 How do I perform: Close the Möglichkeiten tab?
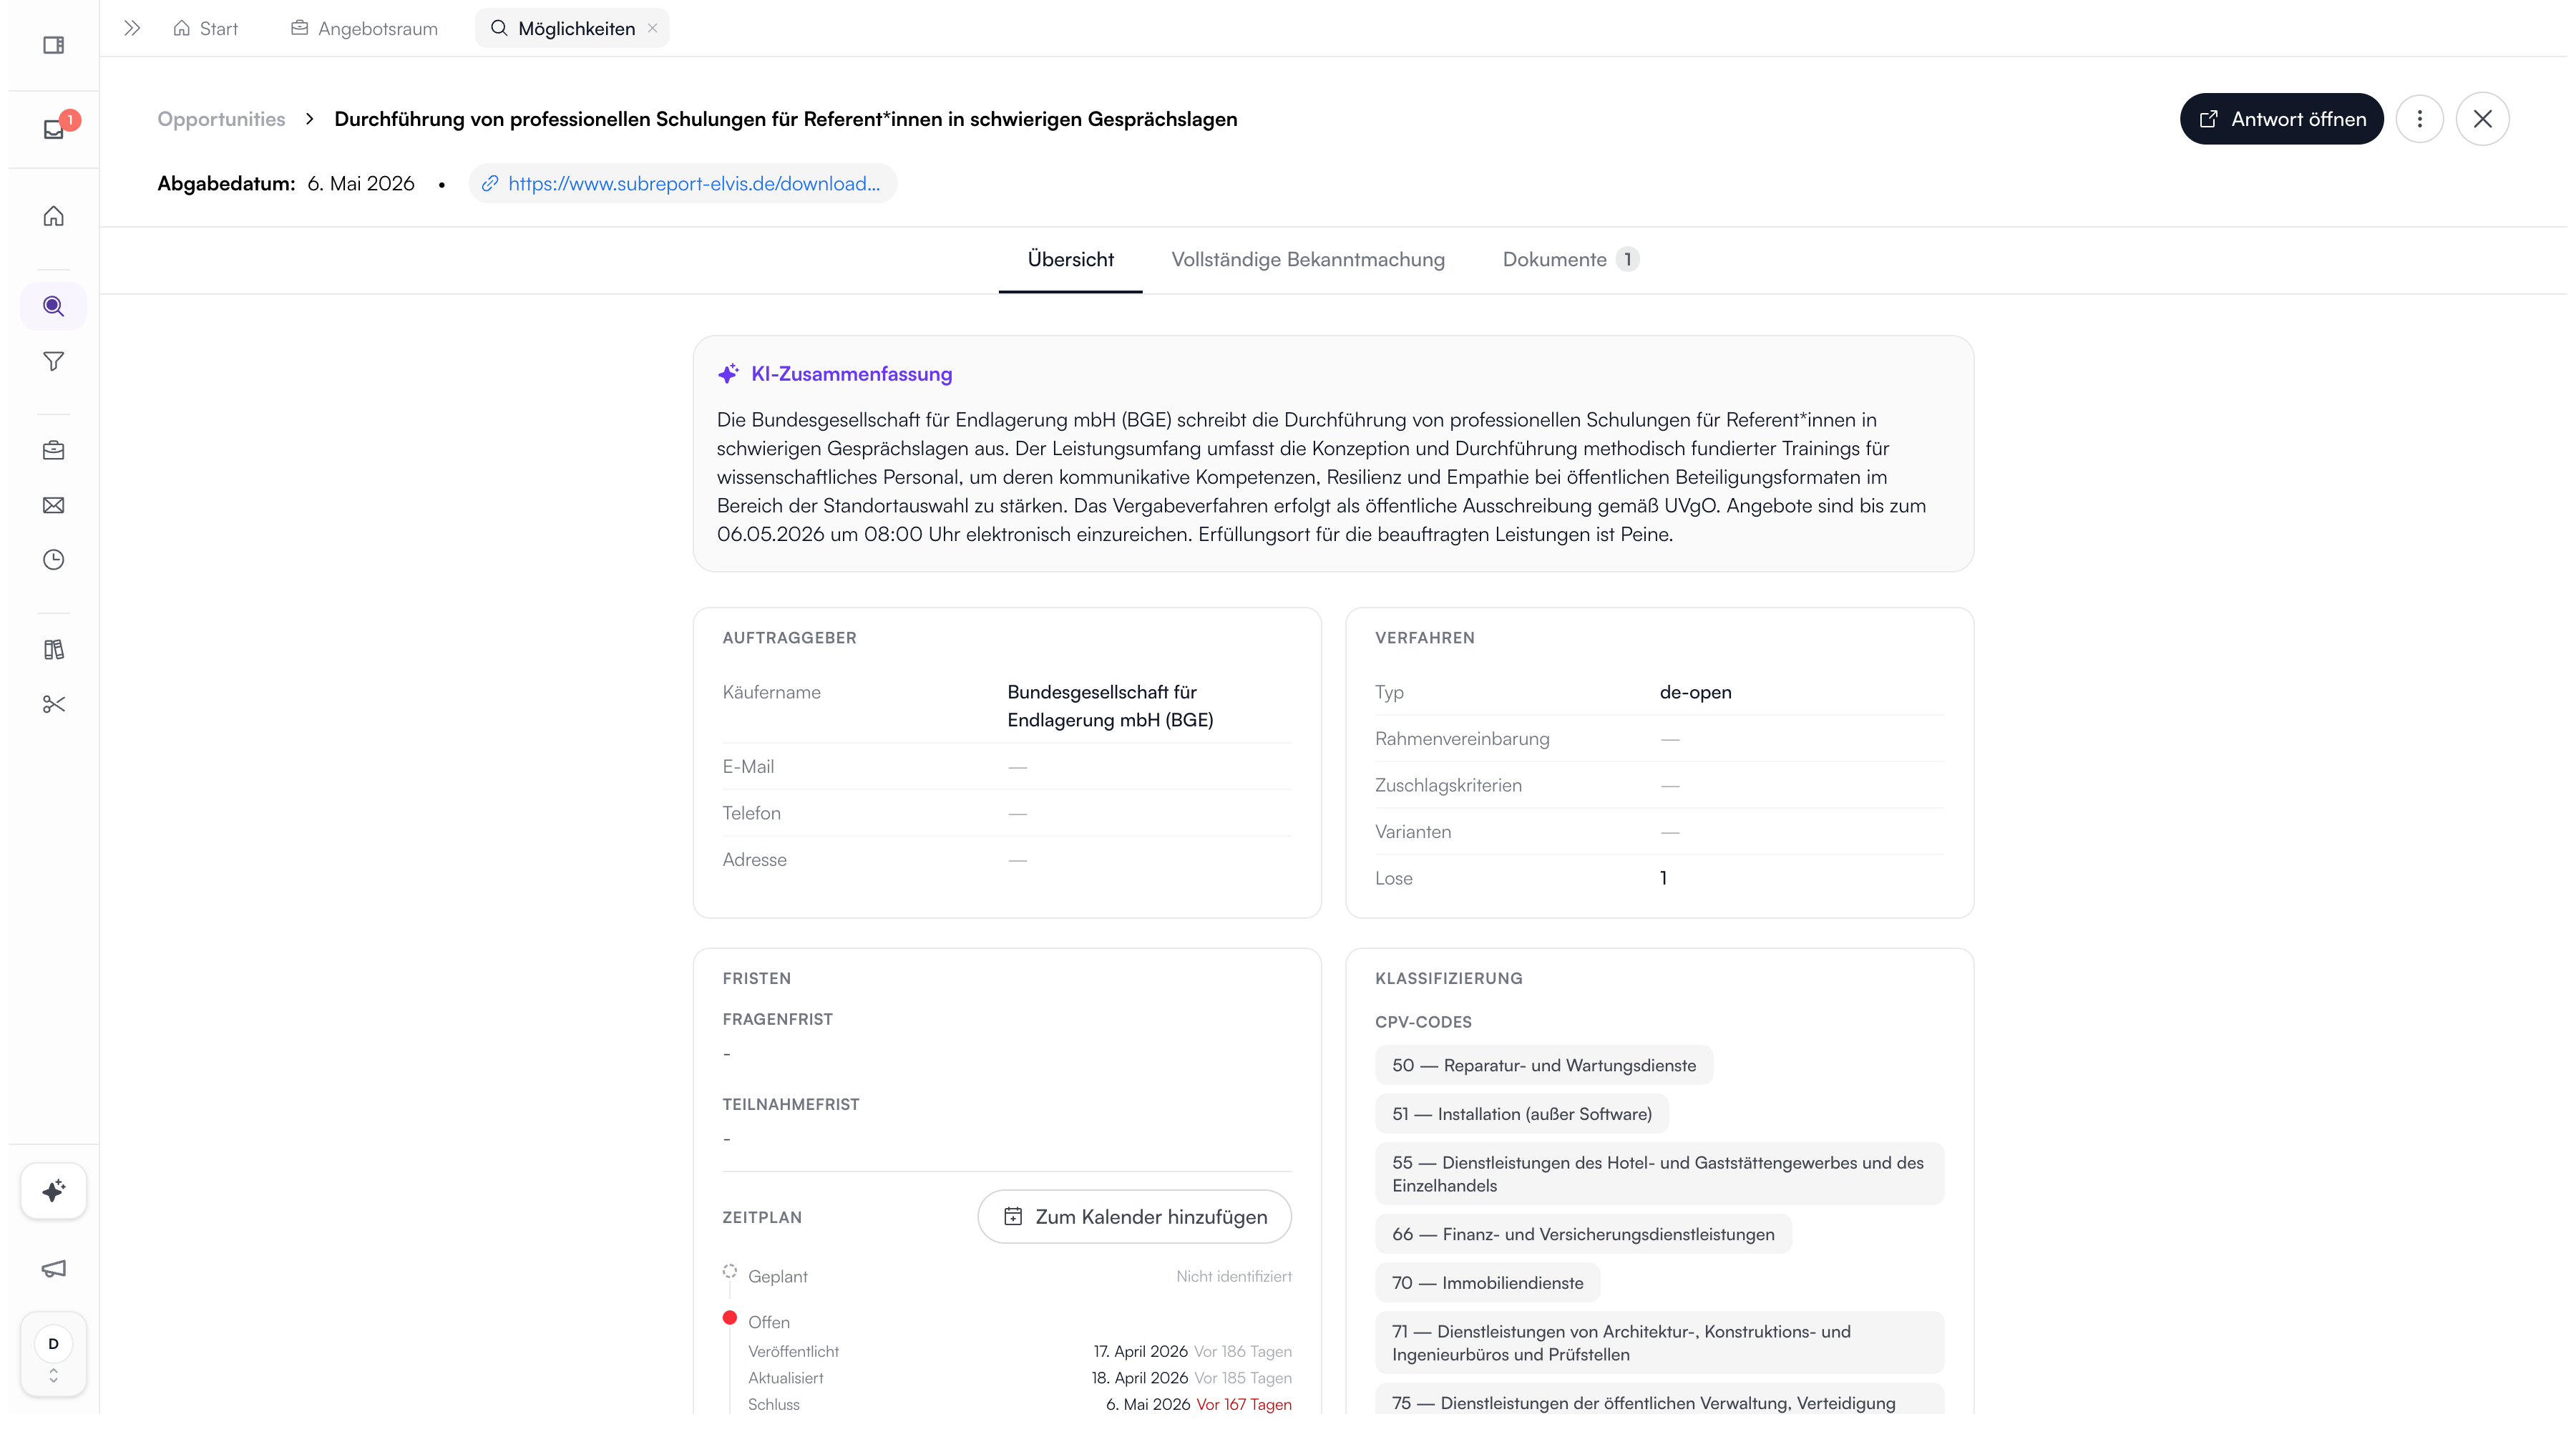click(653, 28)
